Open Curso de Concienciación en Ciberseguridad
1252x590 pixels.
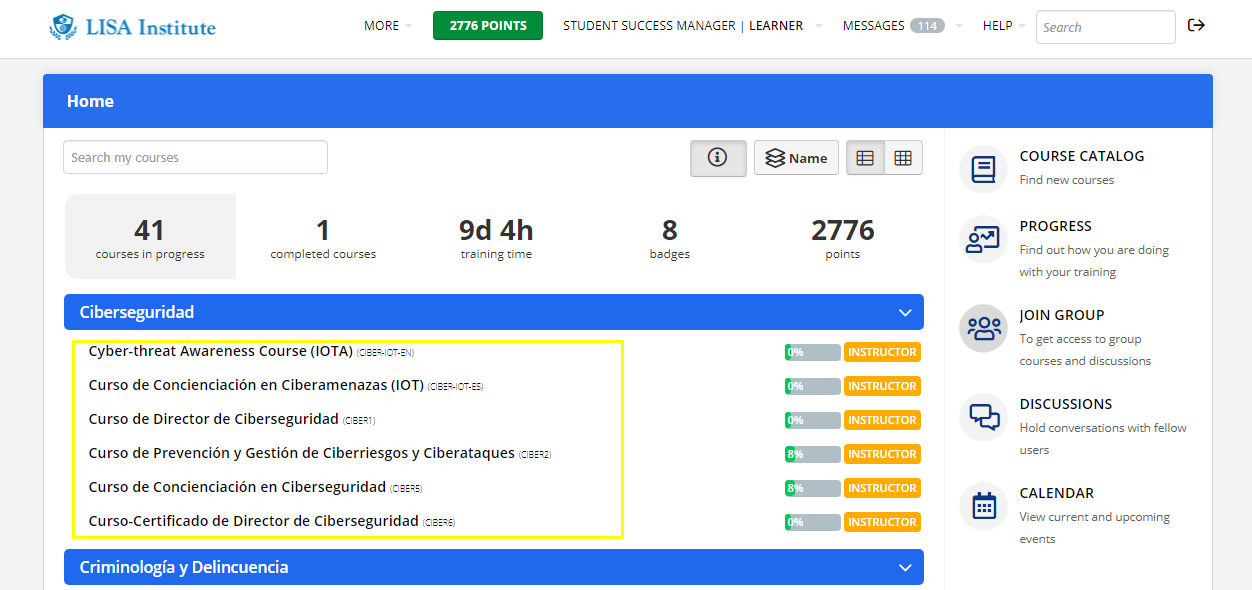(x=237, y=487)
